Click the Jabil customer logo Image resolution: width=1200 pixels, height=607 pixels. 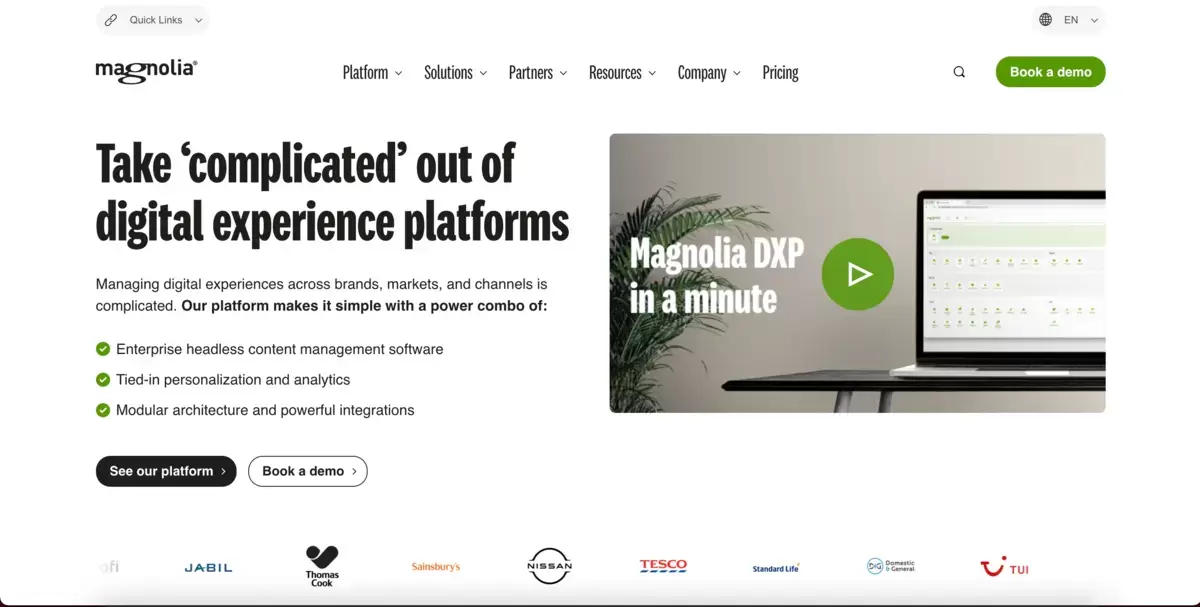208,567
